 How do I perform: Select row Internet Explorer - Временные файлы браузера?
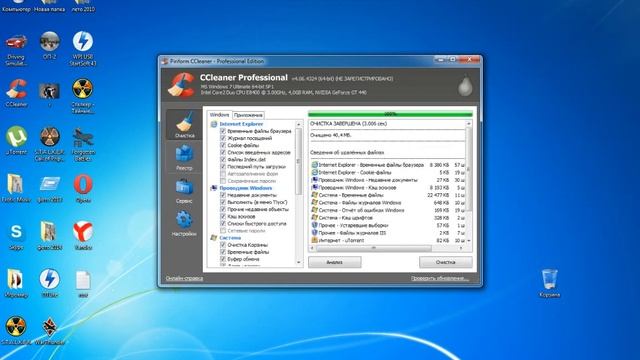(x=387, y=165)
